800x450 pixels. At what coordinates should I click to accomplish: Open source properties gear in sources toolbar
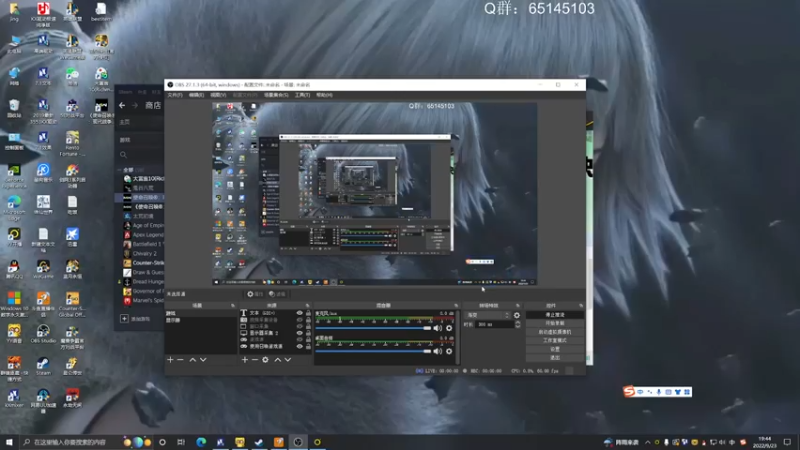265,360
